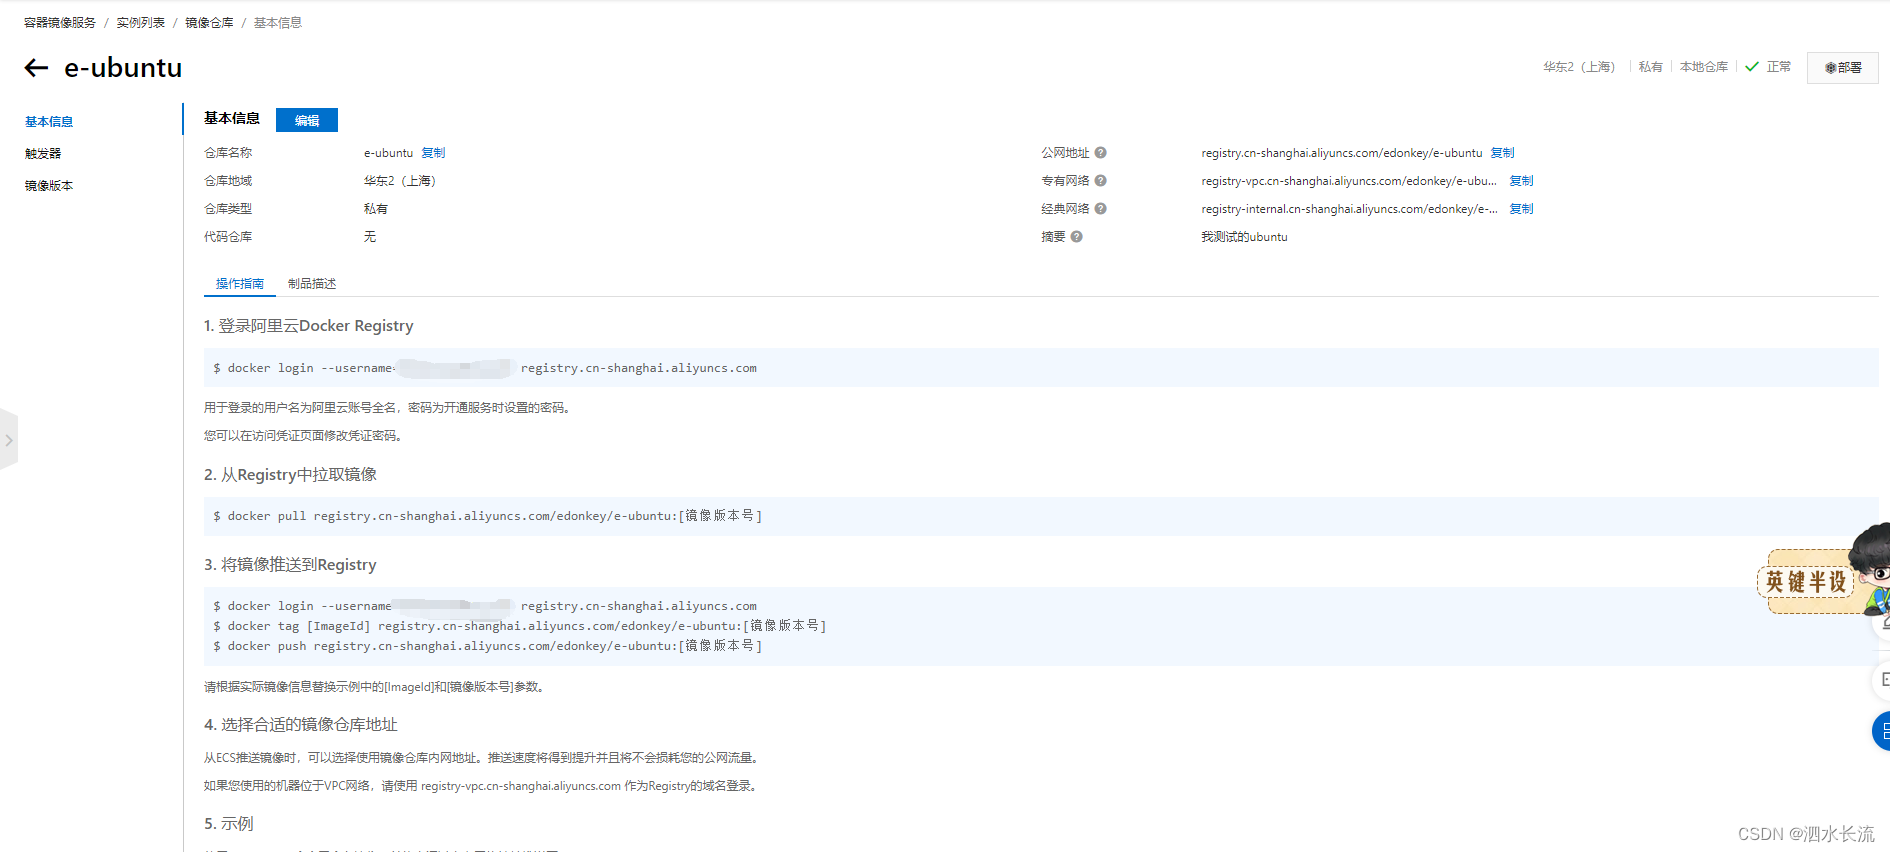Go back using the arrow beside e-ubuntu
Image resolution: width=1890 pixels, height=852 pixels.
pyautogui.click(x=36, y=68)
